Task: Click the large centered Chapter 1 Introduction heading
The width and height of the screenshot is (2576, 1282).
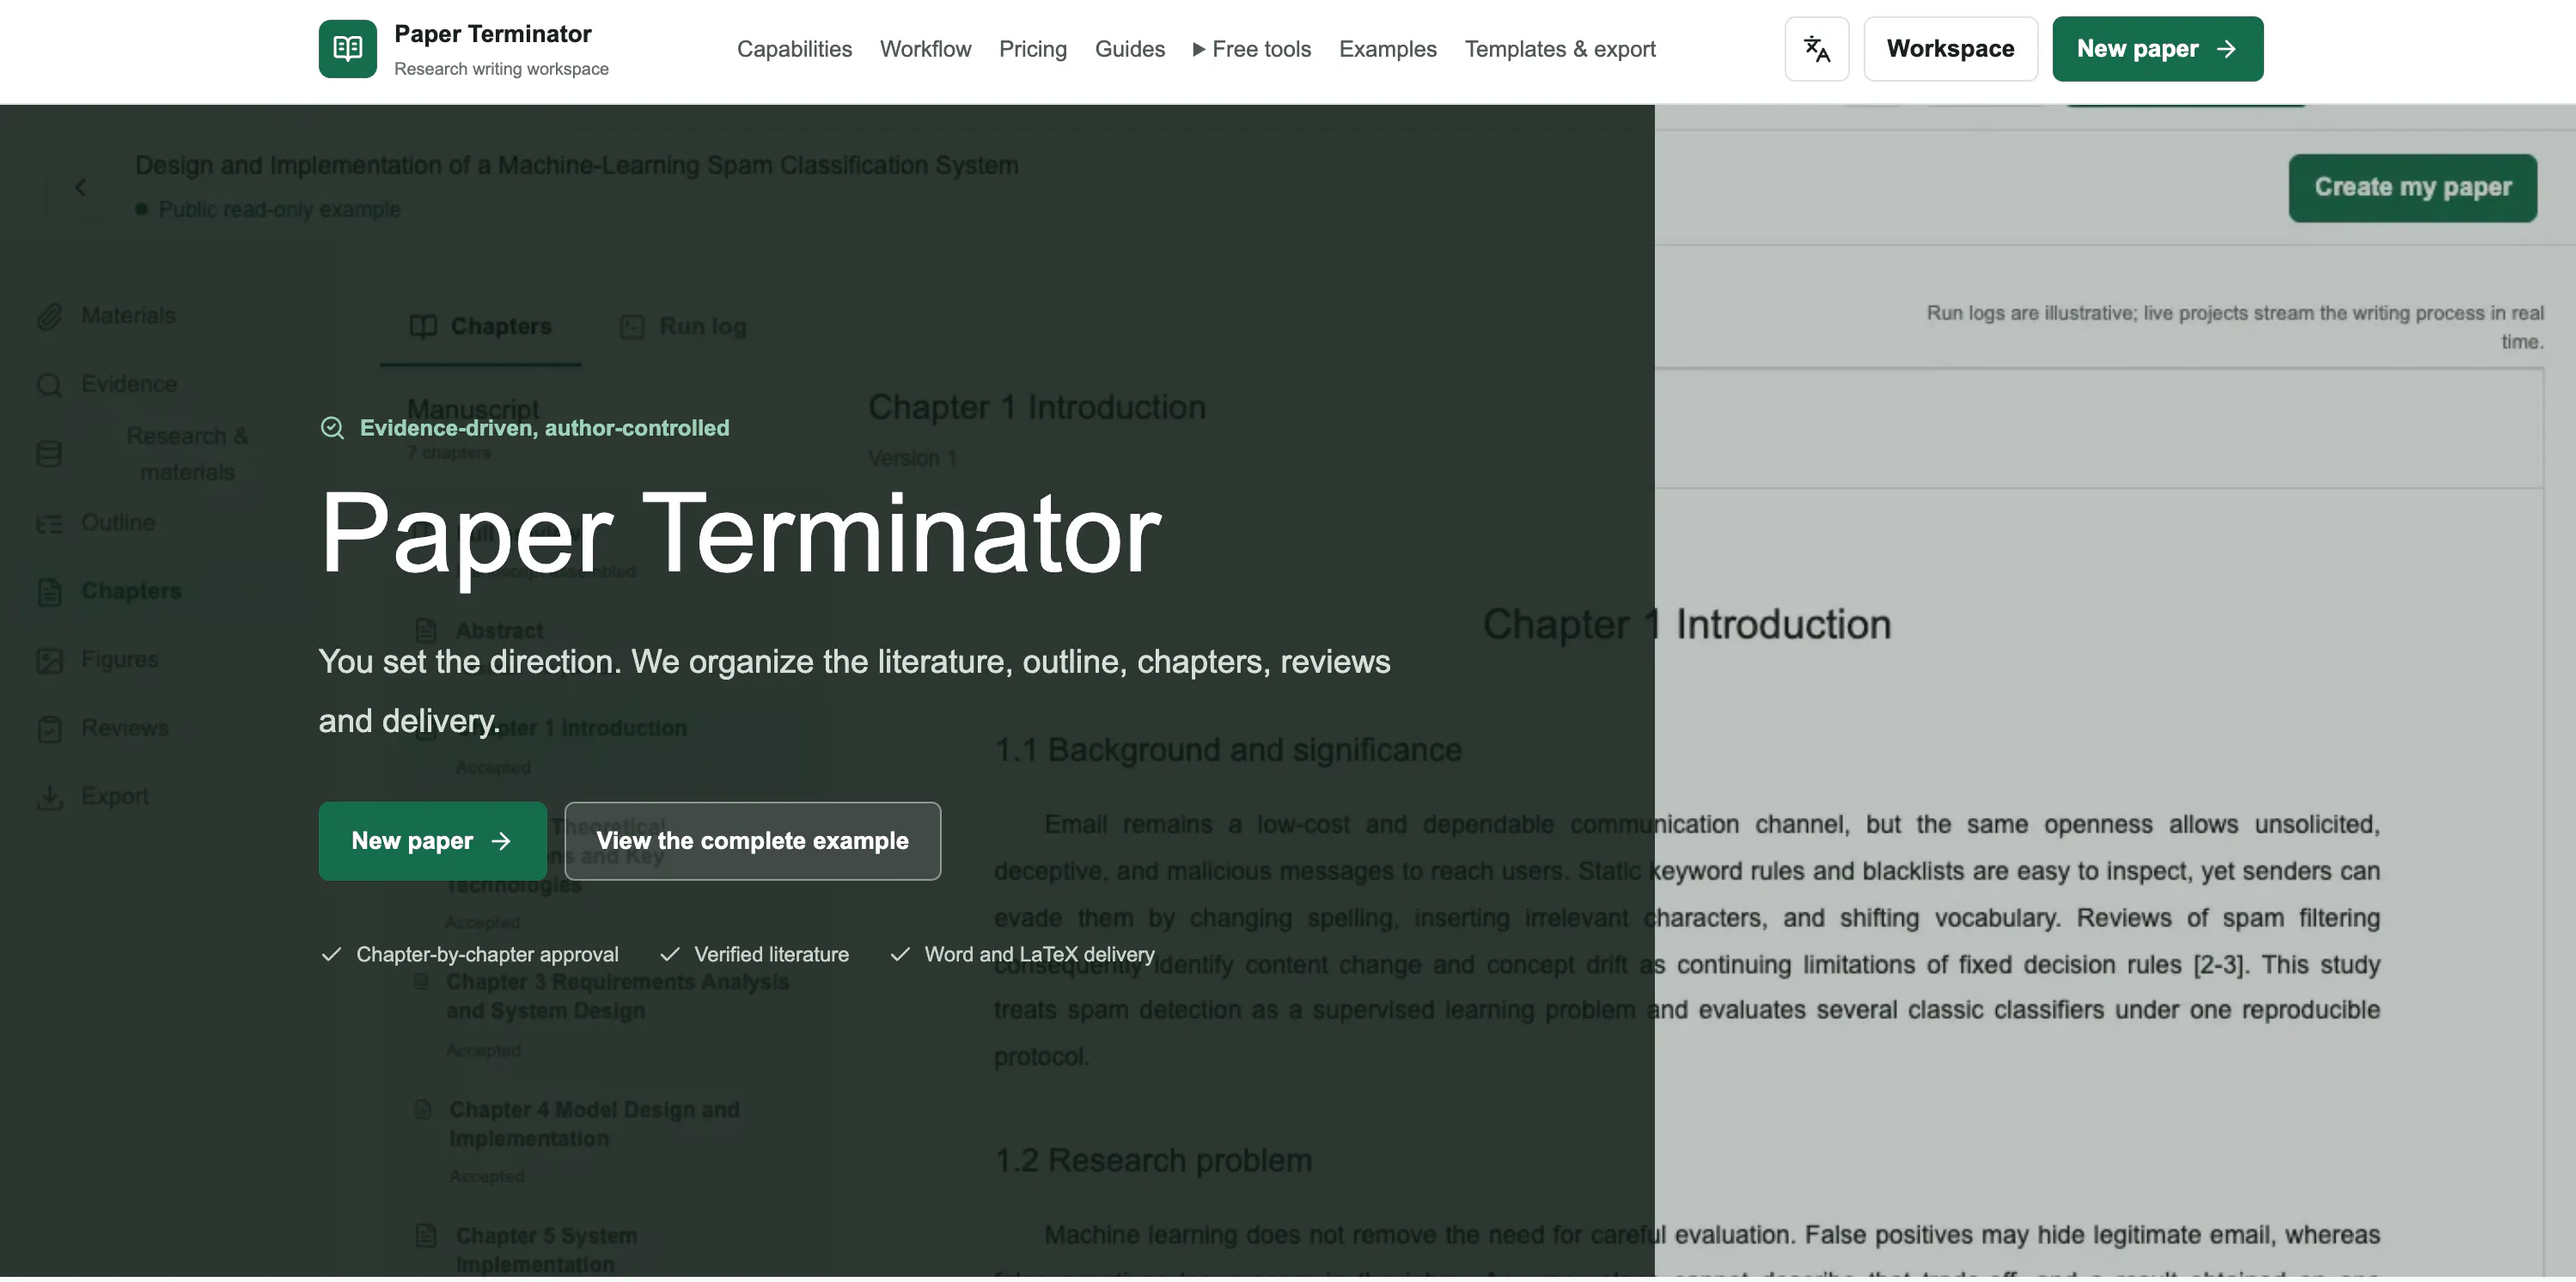Action: tap(1686, 624)
